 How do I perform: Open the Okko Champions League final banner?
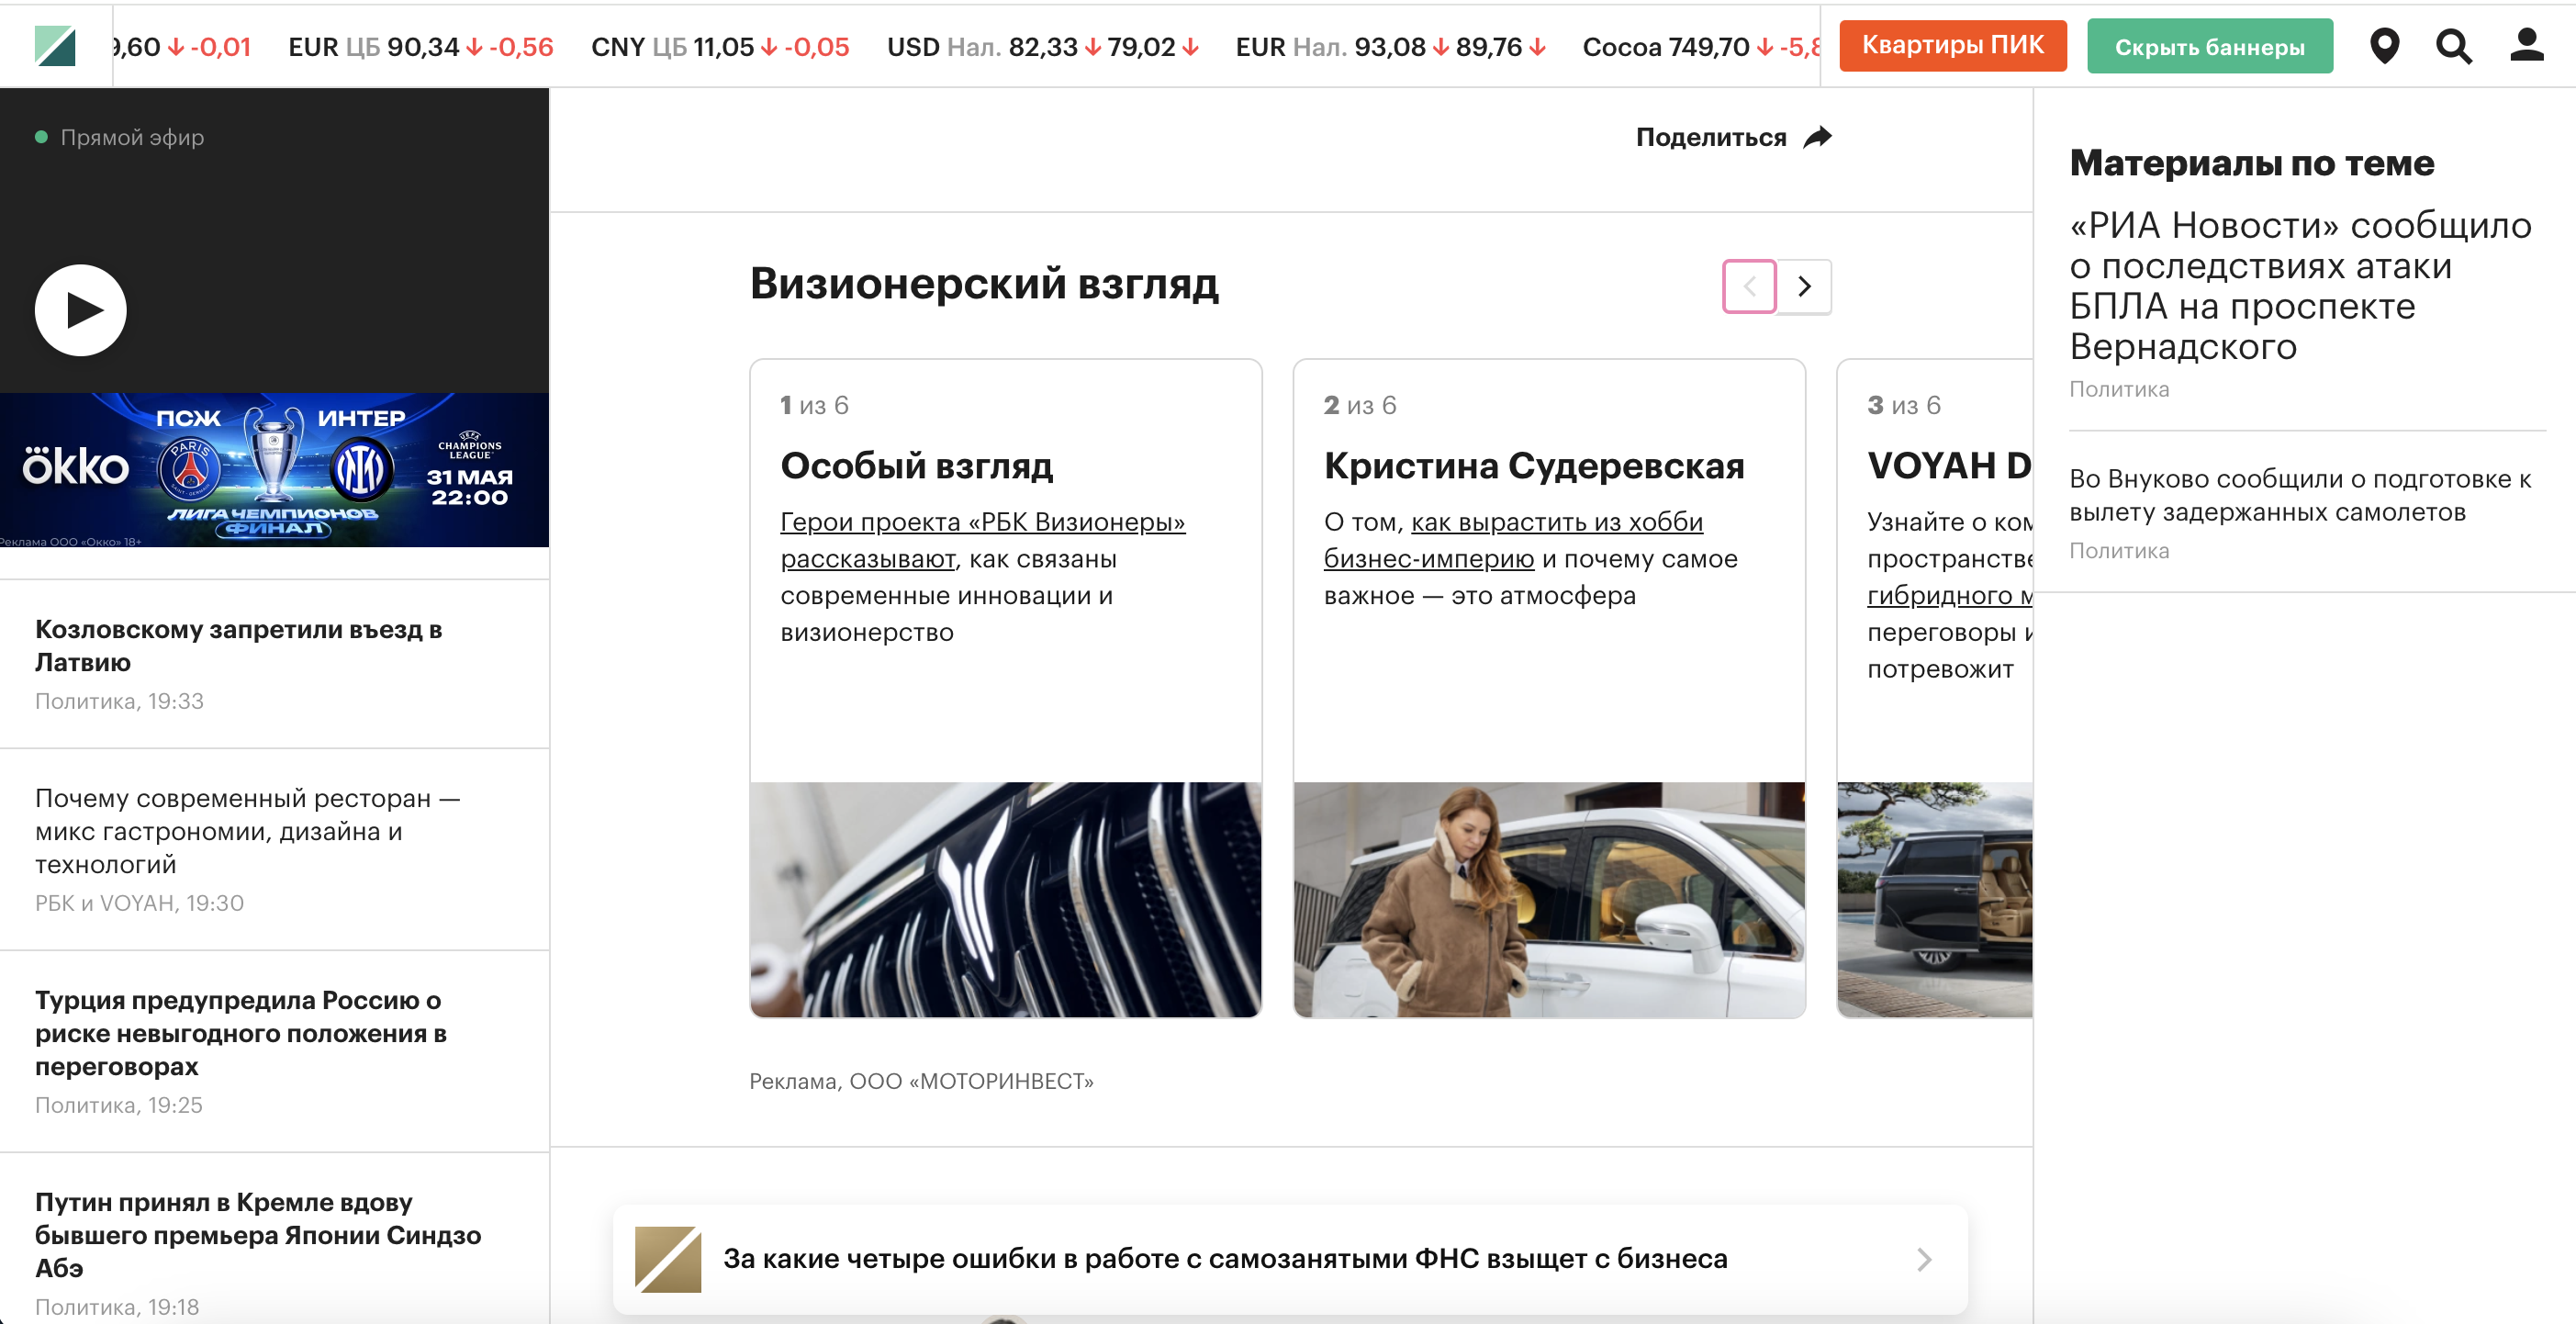pos(274,470)
